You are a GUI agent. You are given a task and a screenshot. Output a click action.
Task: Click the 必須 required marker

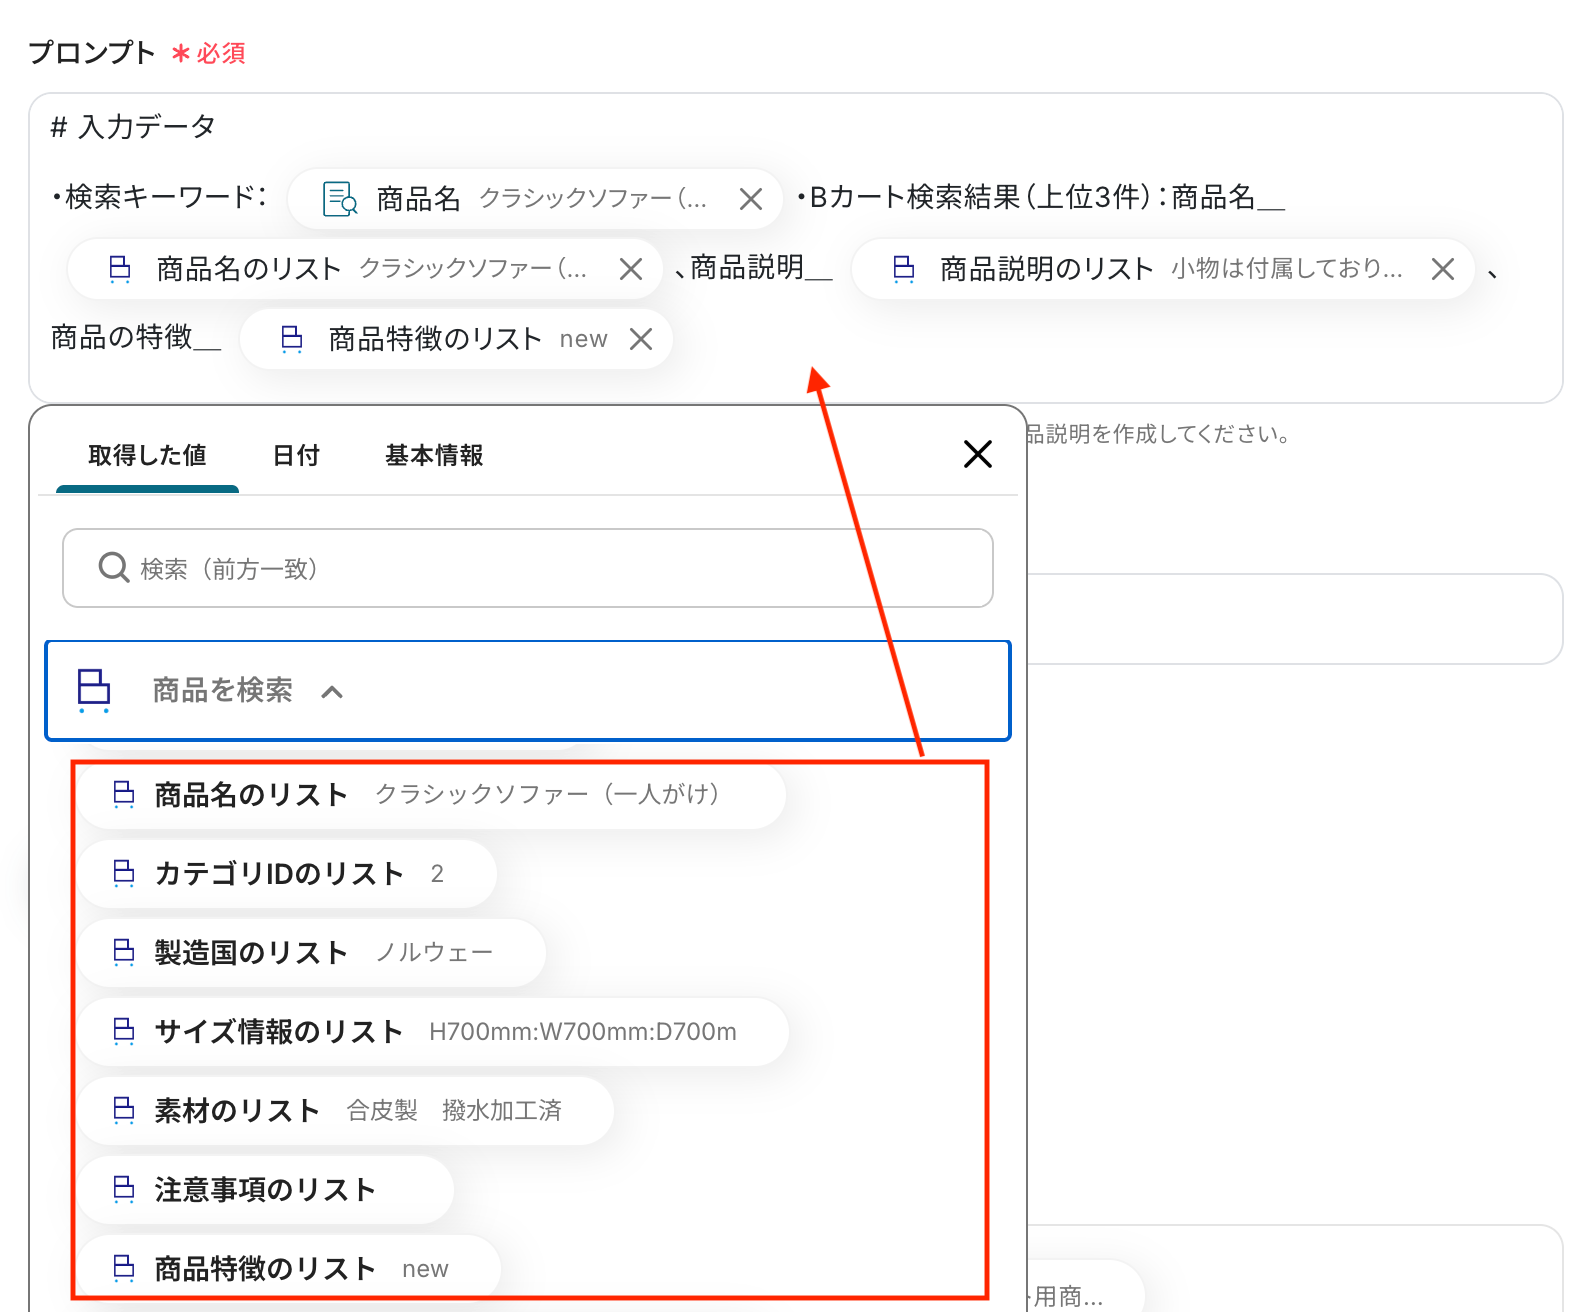tap(208, 53)
